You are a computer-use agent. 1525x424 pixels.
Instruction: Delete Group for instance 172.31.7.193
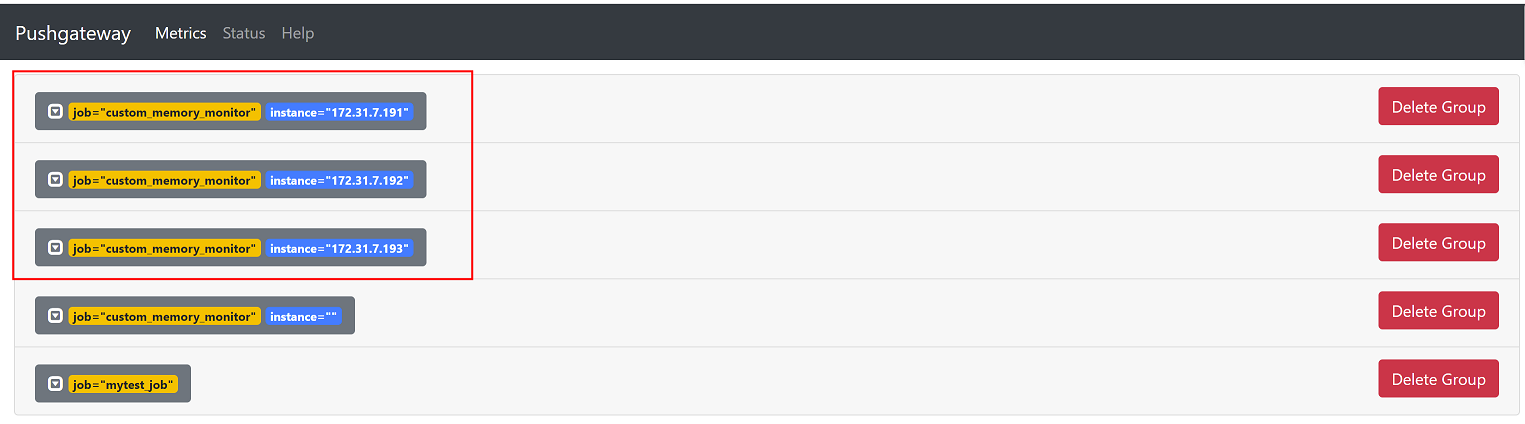(1438, 243)
